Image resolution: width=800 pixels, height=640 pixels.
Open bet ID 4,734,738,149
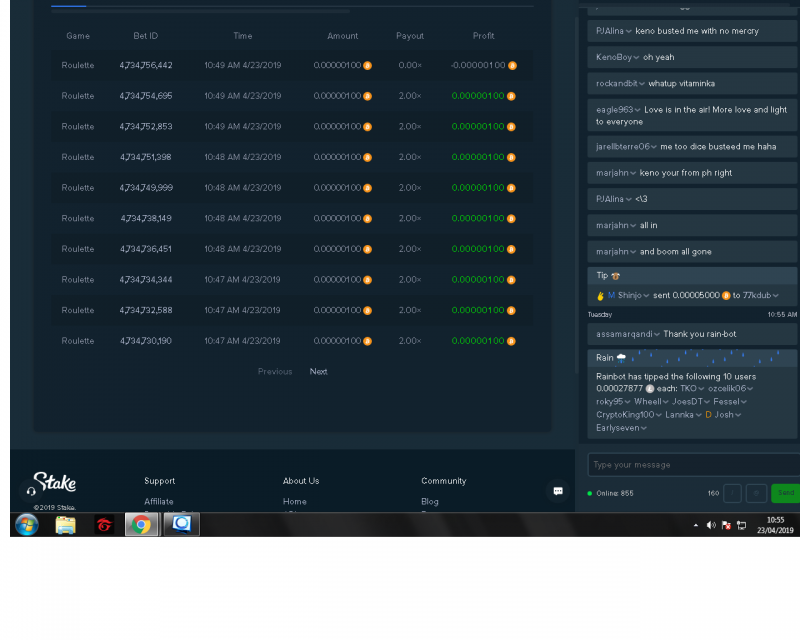tap(146, 218)
